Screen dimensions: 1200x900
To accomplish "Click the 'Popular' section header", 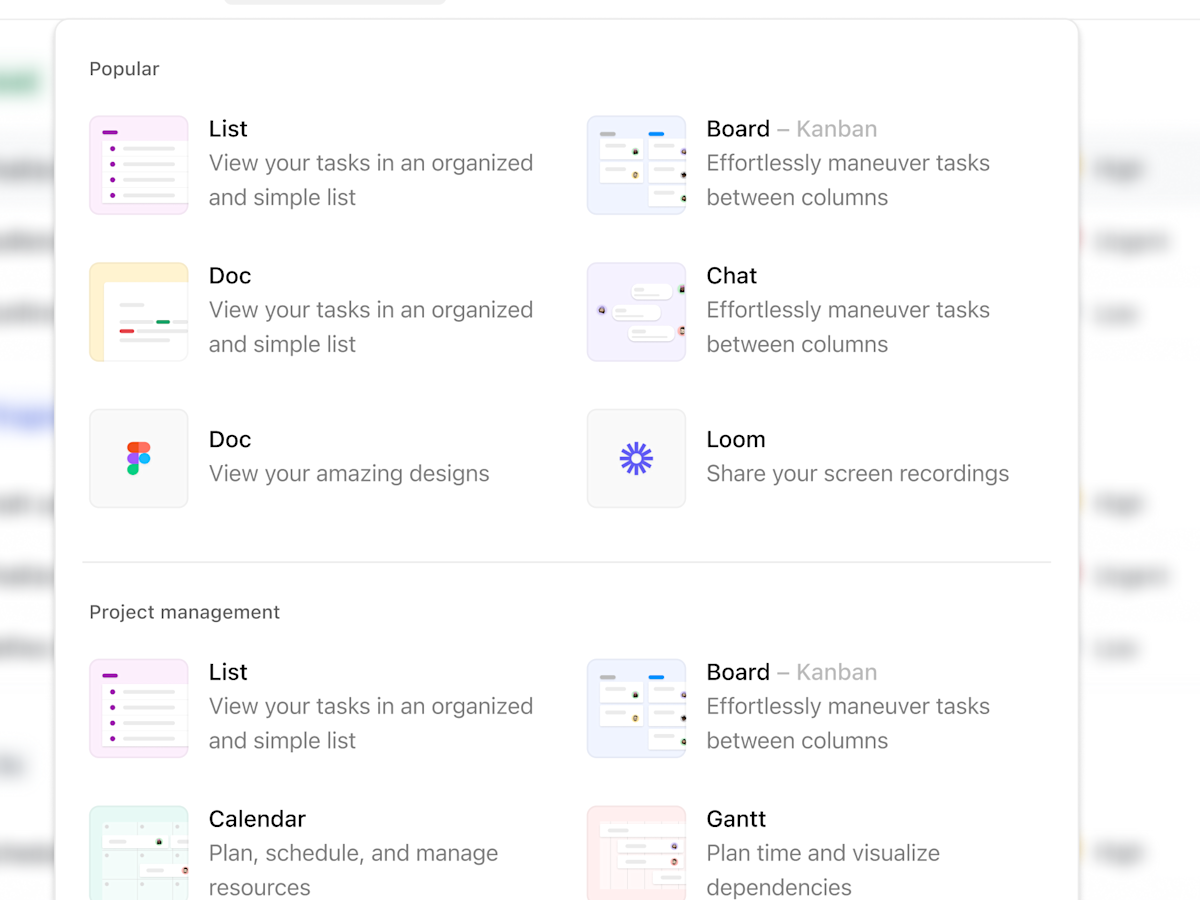I will coord(124,68).
